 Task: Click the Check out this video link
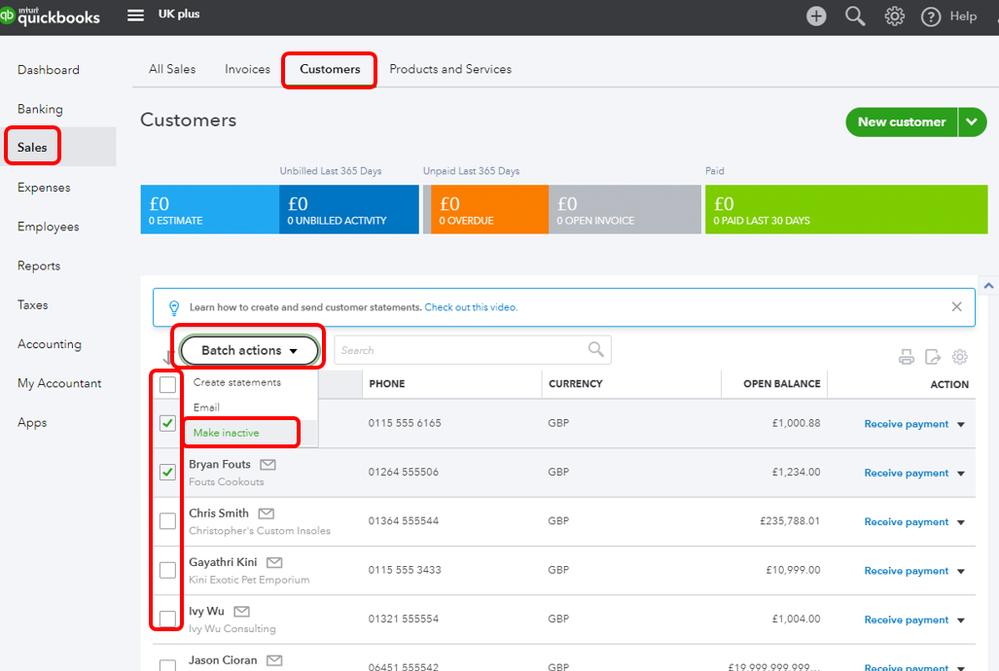pyautogui.click(x=471, y=307)
